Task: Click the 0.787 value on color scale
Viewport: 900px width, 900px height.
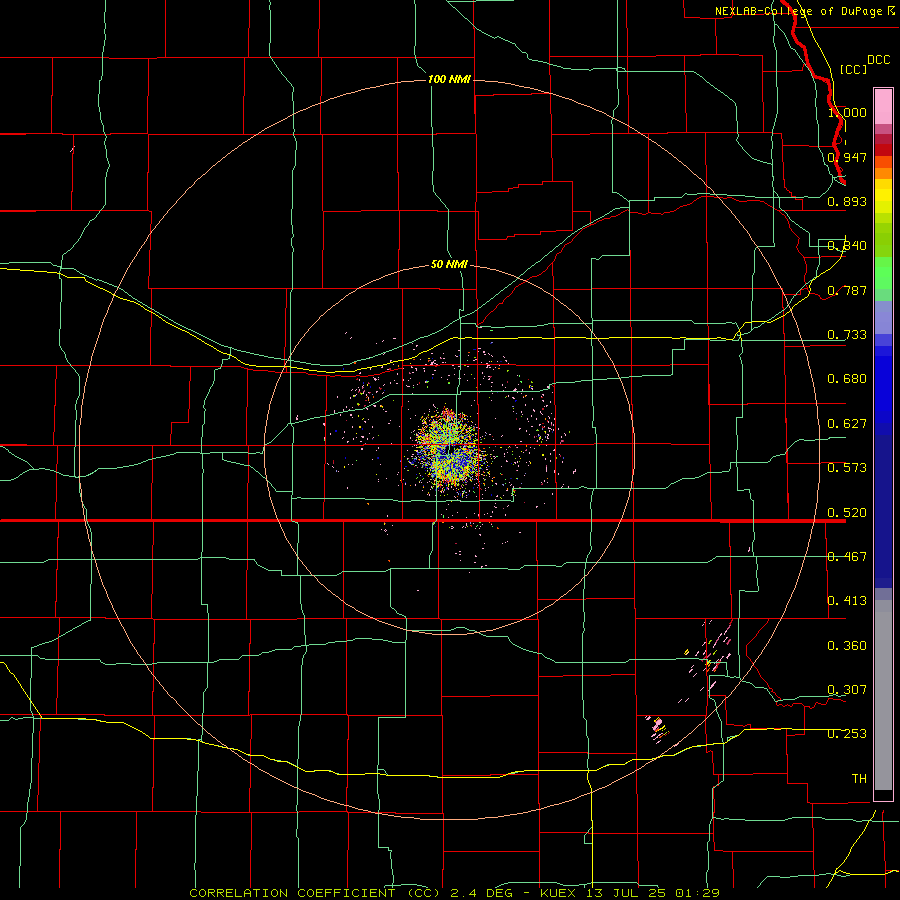Action: tap(847, 290)
